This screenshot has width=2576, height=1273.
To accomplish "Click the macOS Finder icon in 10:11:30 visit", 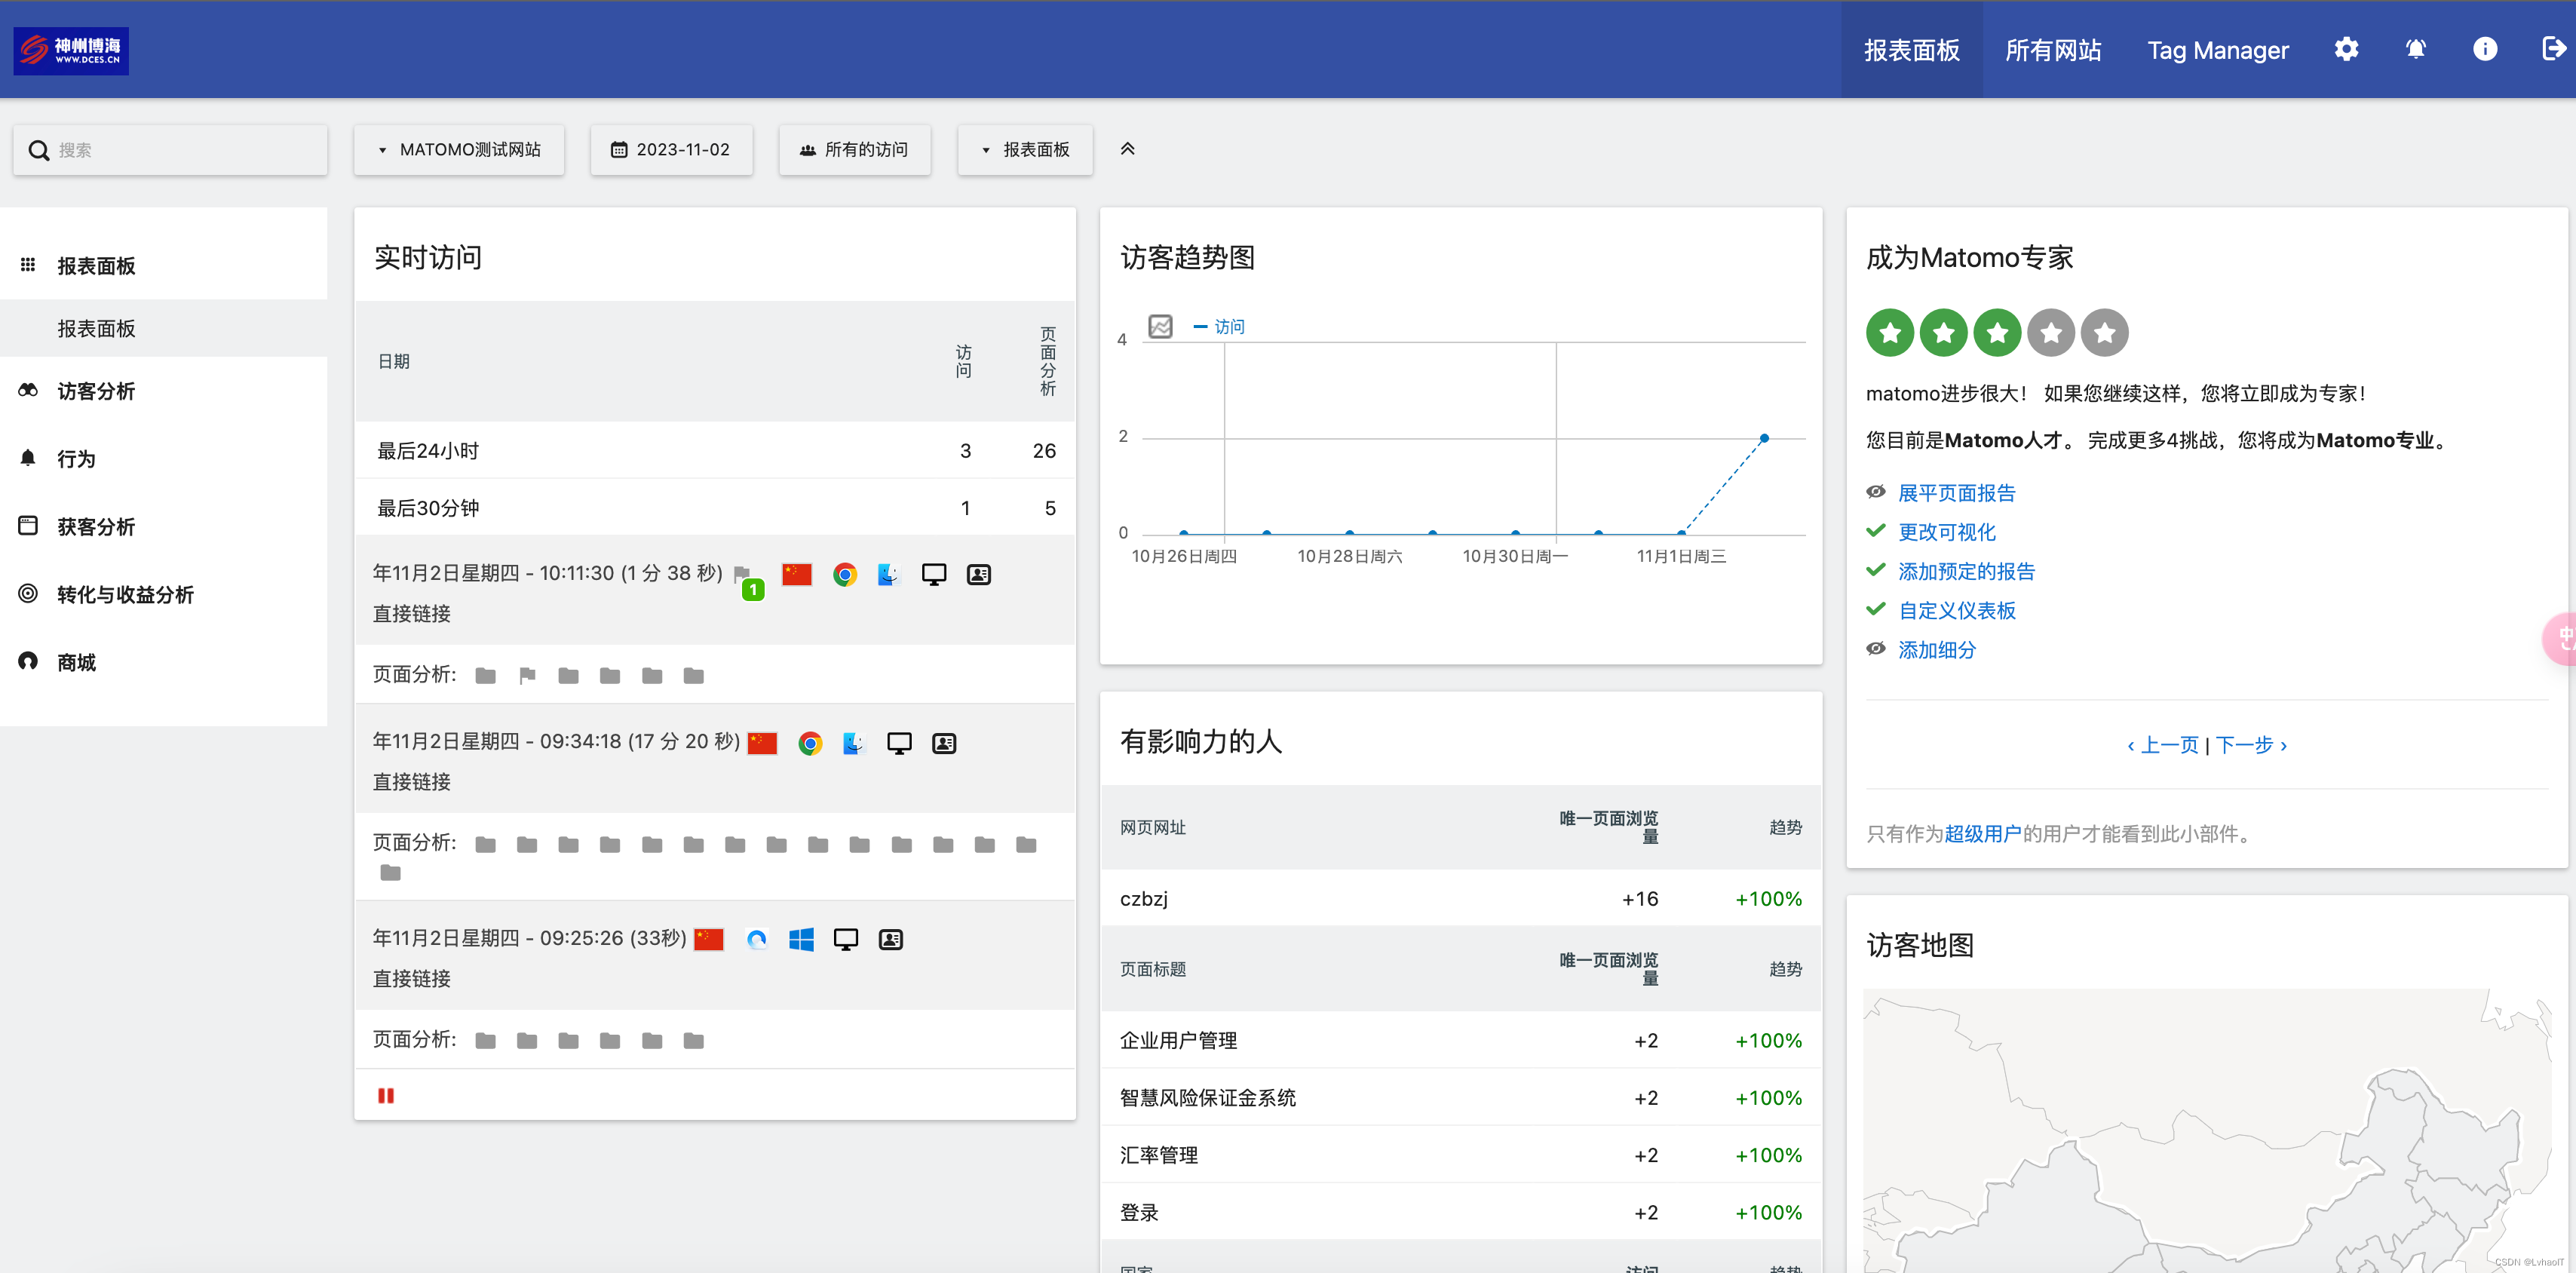I will click(888, 574).
